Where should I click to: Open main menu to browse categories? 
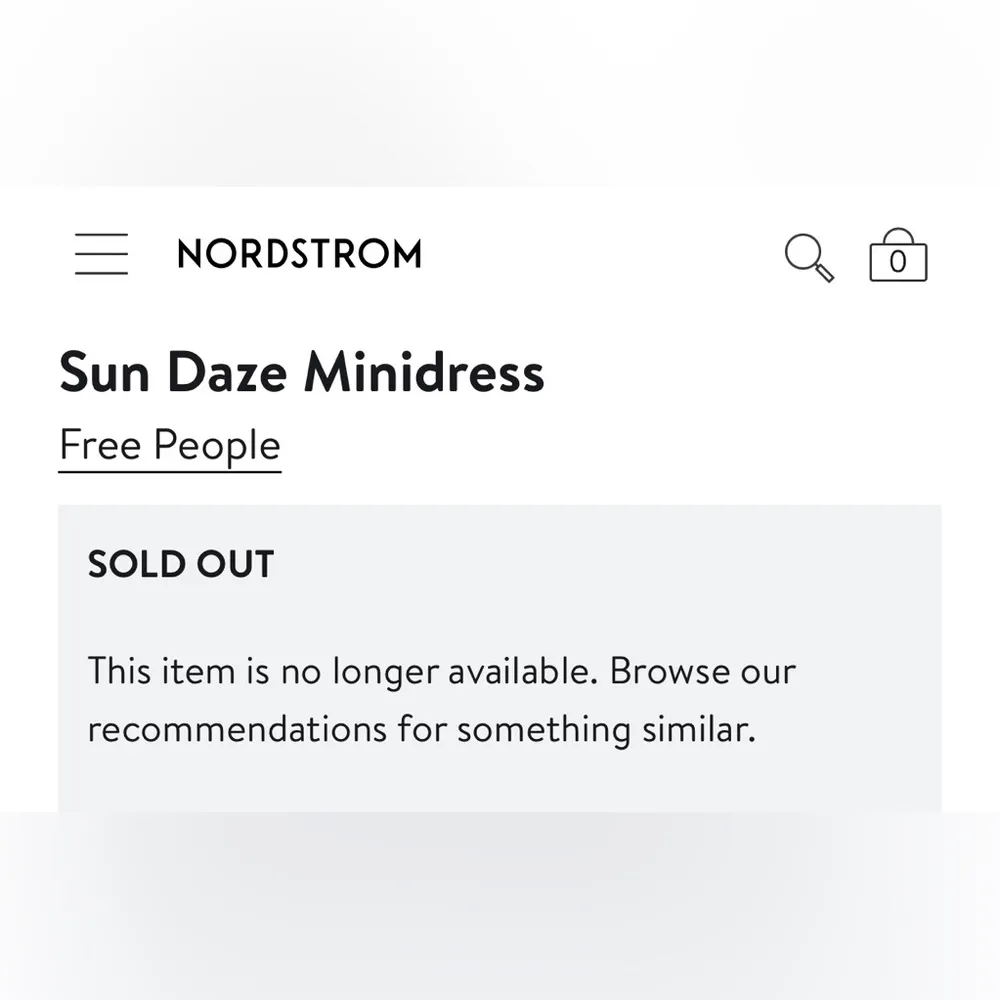[x=101, y=254]
